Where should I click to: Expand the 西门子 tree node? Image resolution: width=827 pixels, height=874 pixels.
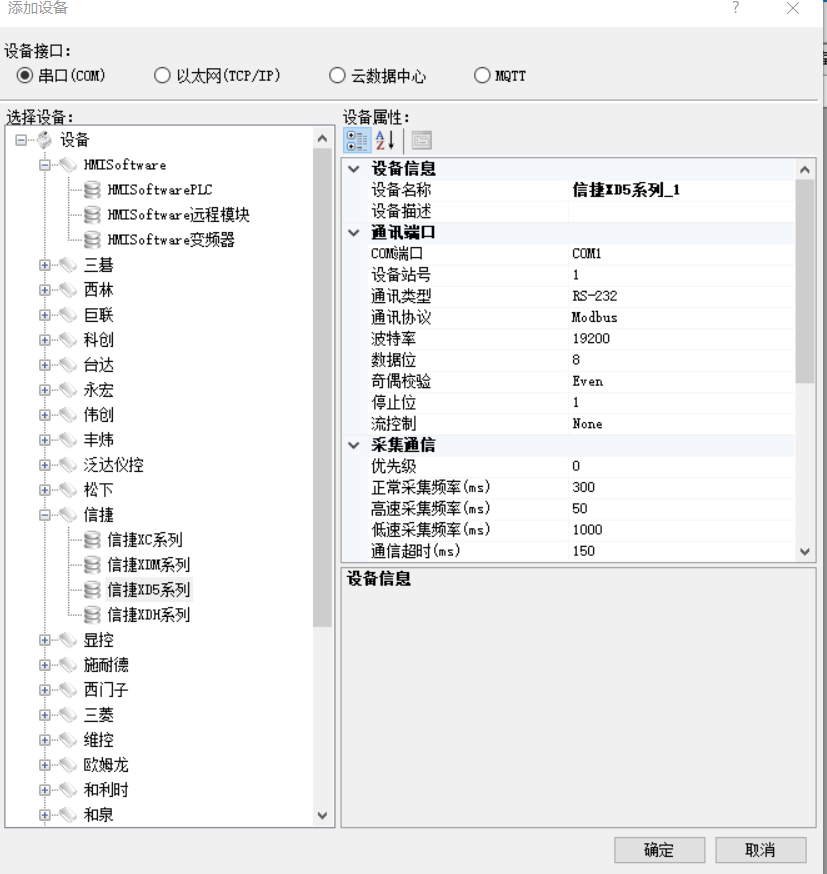pos(45,690)
